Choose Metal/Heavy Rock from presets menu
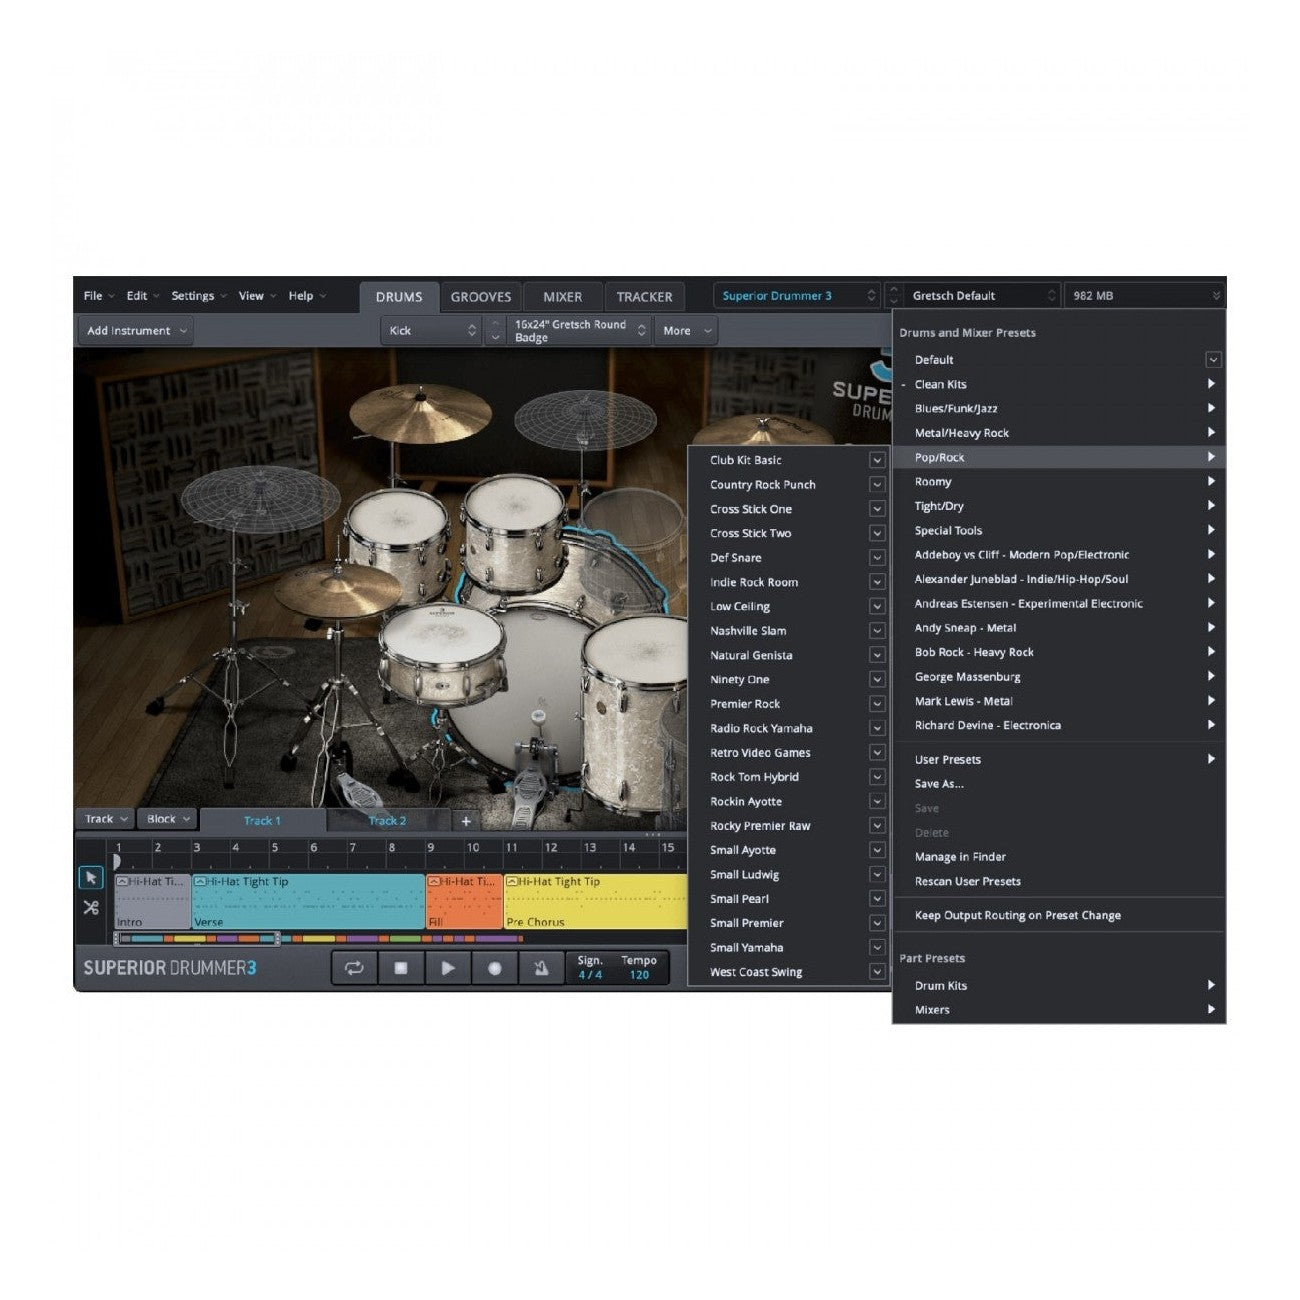 961,433
